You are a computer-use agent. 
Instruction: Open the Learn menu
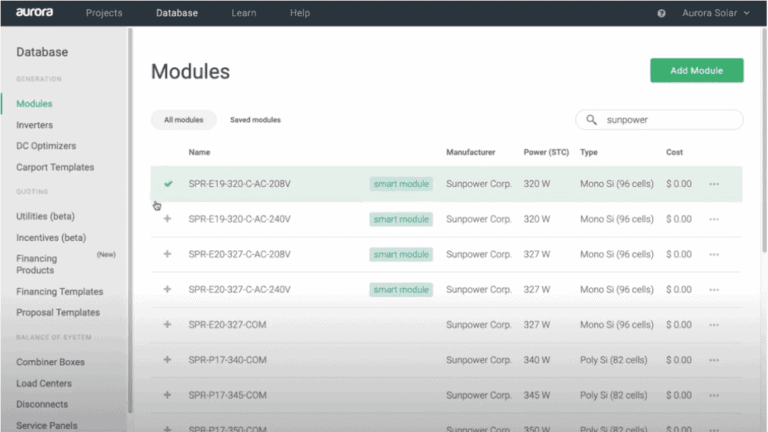click(x=243, y=13)
